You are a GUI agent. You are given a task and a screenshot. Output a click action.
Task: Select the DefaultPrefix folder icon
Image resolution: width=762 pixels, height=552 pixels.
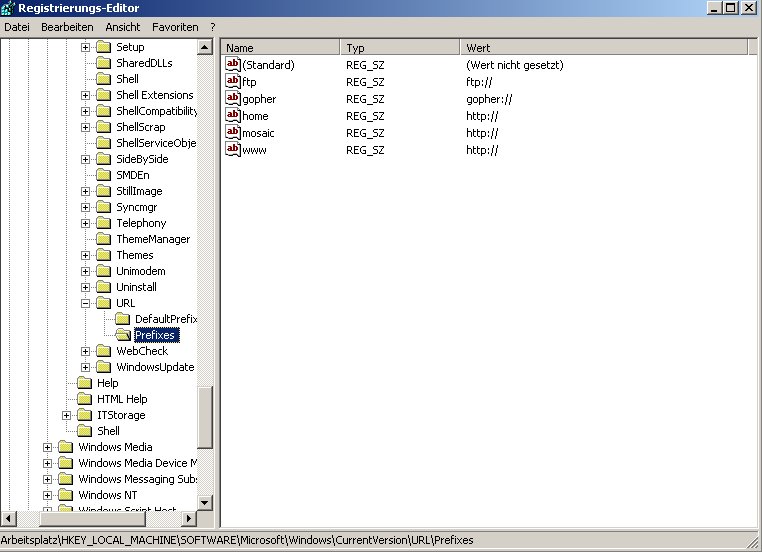pos(123,319)
